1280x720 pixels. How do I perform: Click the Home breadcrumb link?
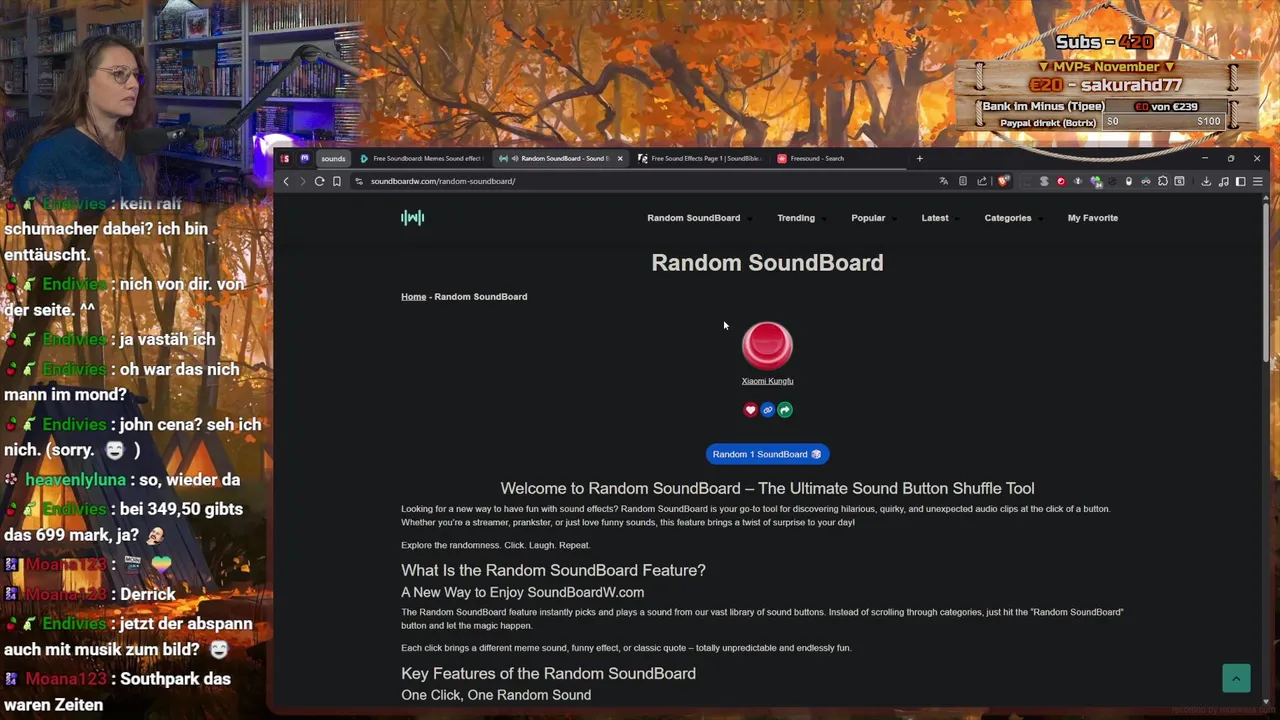point(413,297)
